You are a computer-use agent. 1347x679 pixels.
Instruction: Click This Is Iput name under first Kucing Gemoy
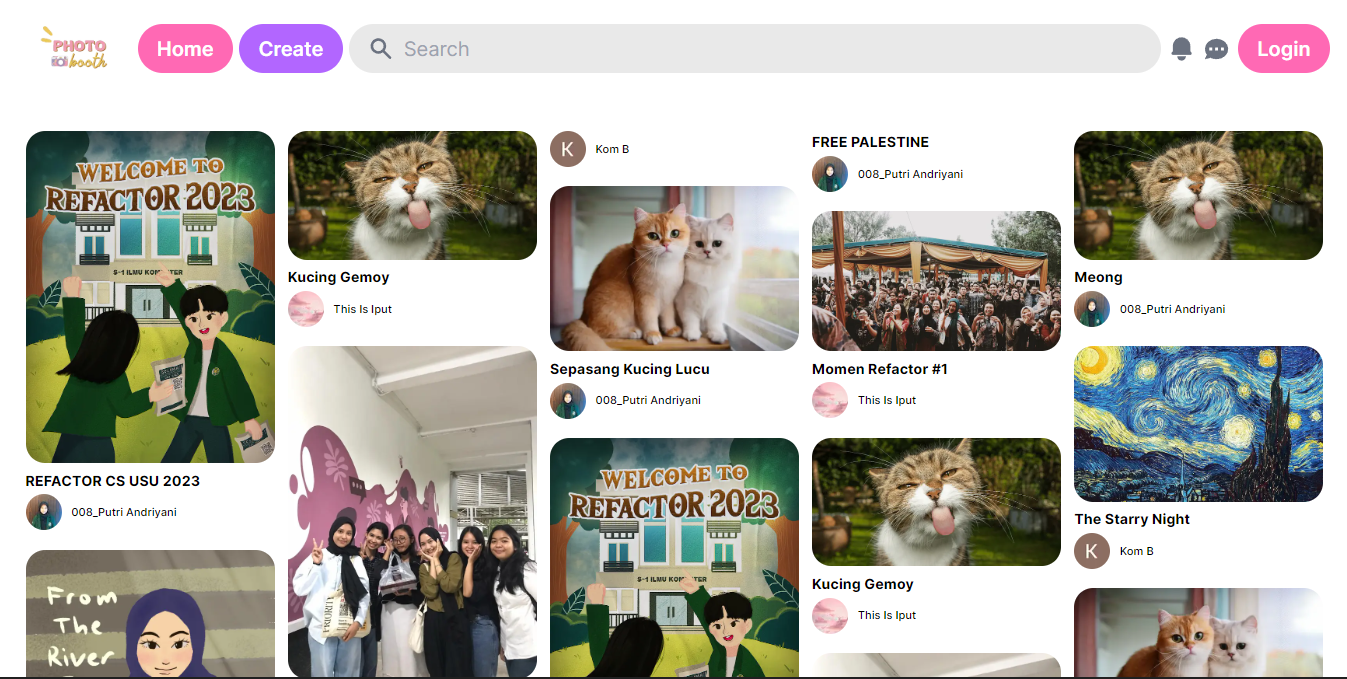(363, 309)
